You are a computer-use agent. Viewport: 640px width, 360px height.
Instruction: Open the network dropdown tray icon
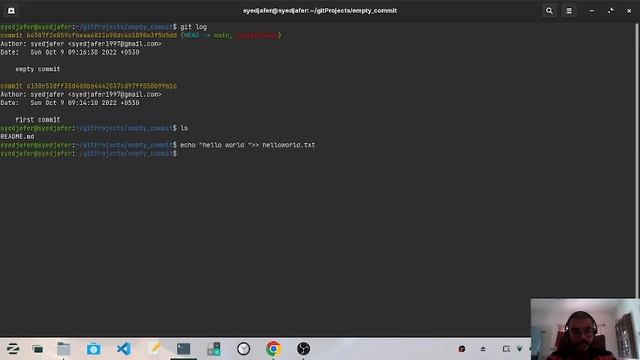[x=520, y=349]
